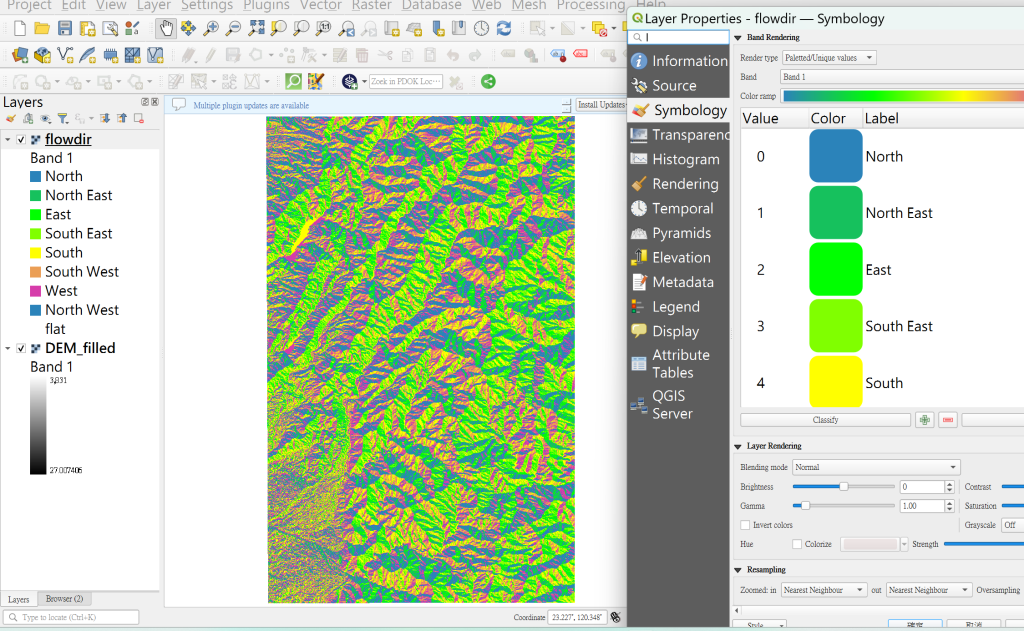Open the Render type dropdown
The height and width of the screenshot is (631, 1024).
[829, 57]
